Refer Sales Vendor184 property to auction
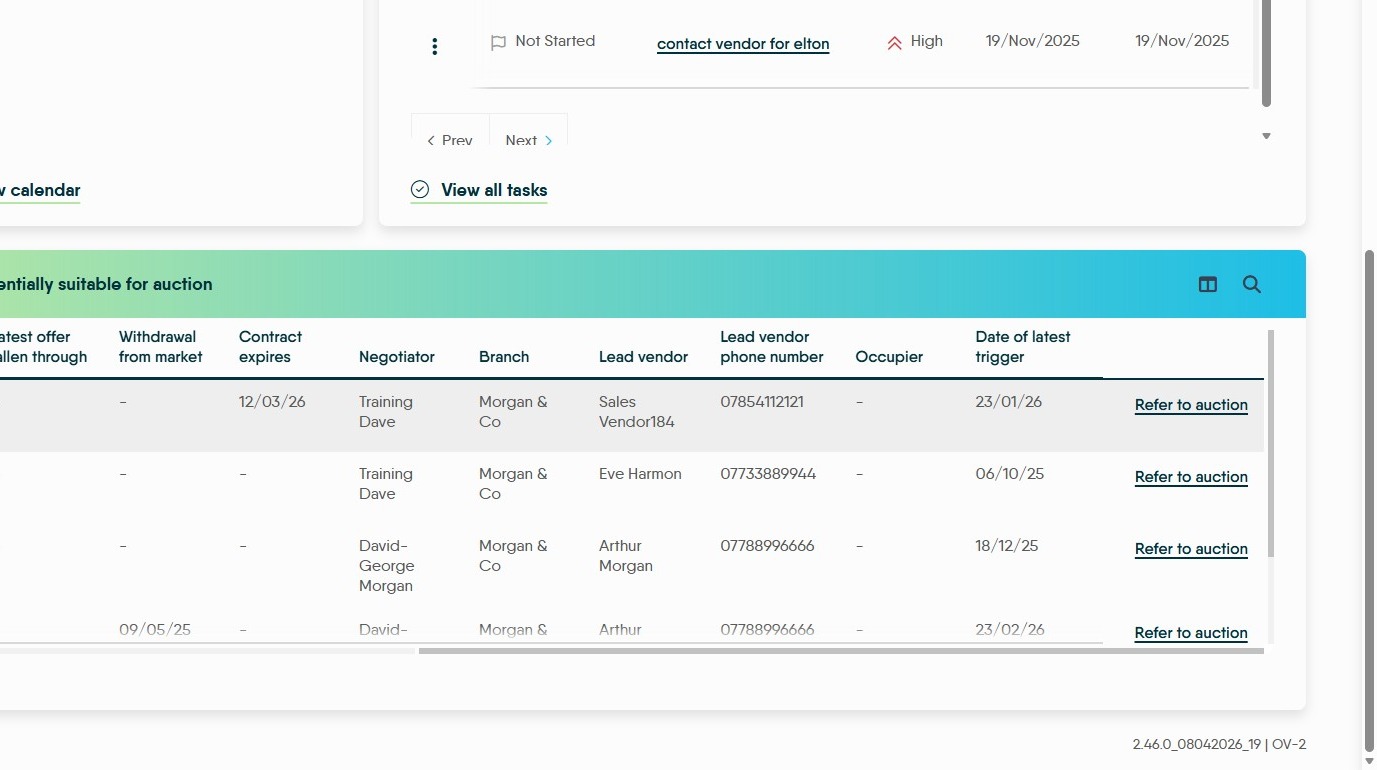Image resolution: width=1377 pixels, height=770 pixels. (x=1191, y=405)
